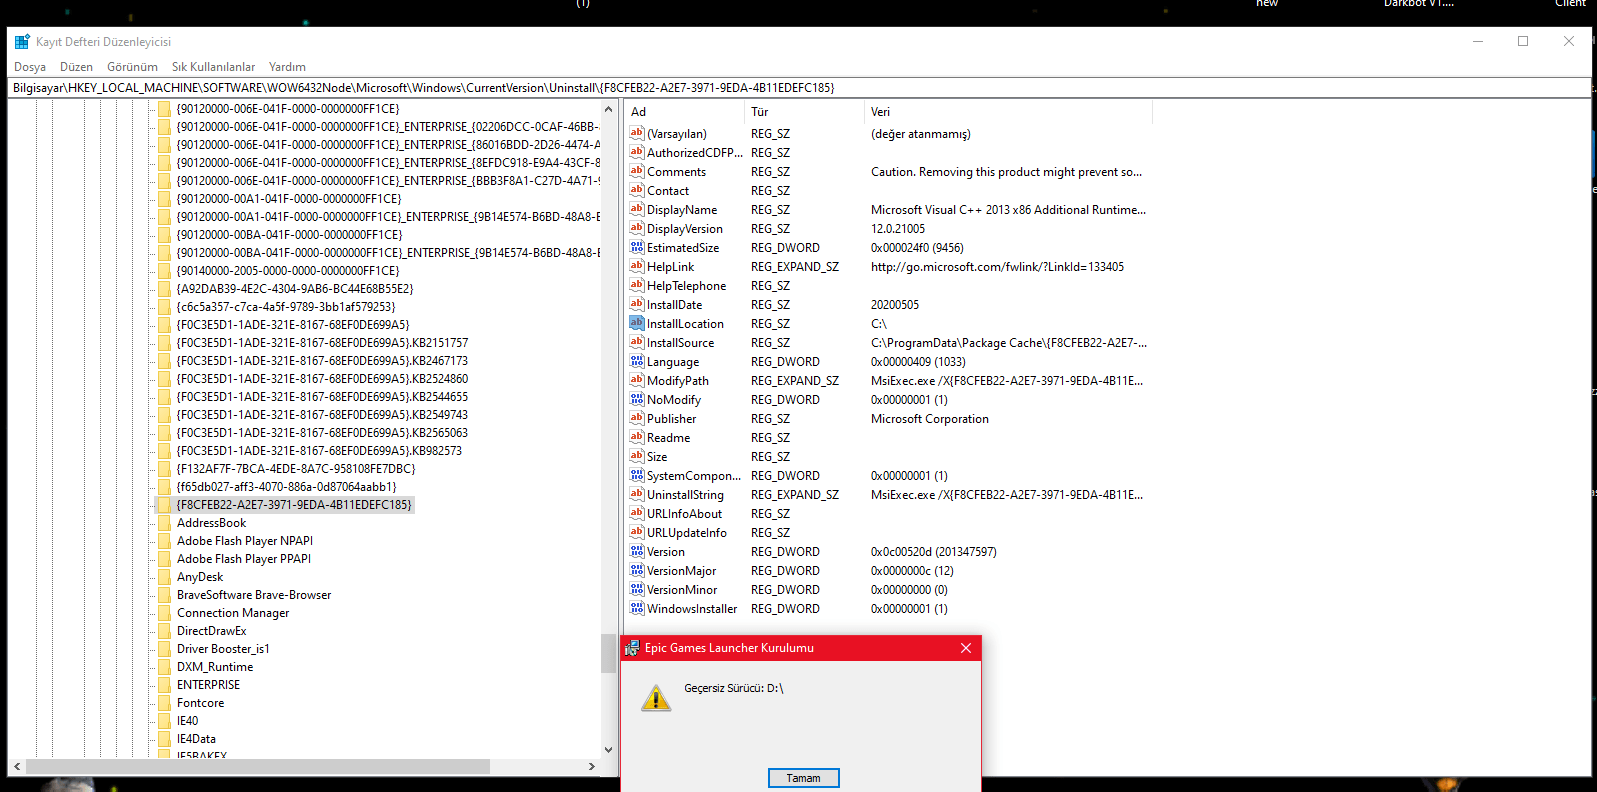The width and height of the screenshot is (1597, 792).
Task: Click the Fontcore key folder icon
Action: (164, 703)
